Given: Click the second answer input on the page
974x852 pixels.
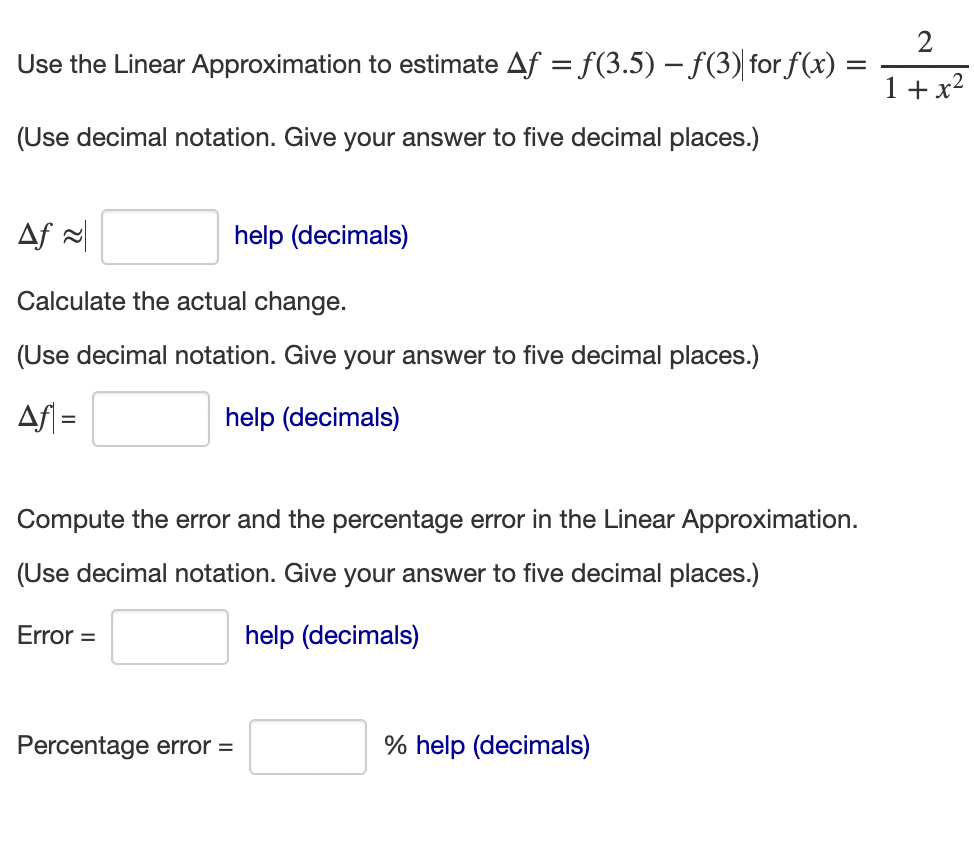Looking at the screenshot, I should [x=150, y=418].
